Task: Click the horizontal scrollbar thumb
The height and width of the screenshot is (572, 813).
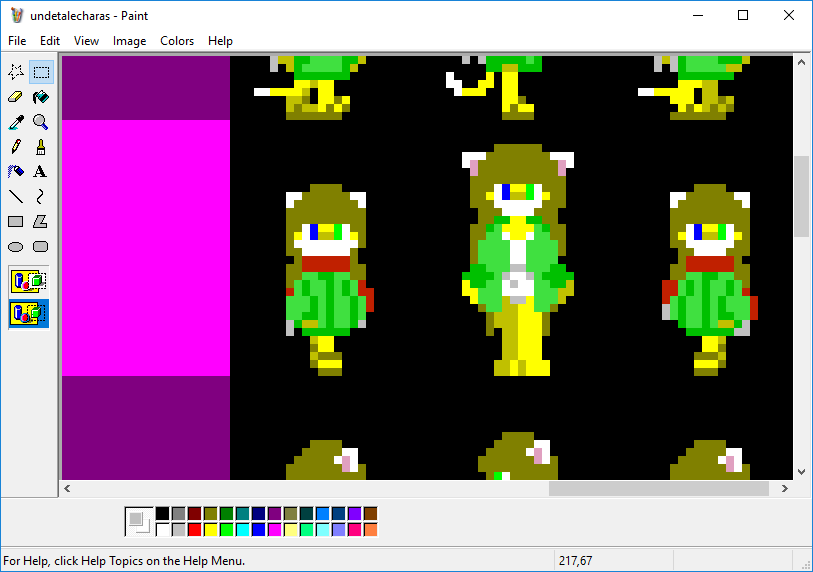Action: click(x=658, y=489)
